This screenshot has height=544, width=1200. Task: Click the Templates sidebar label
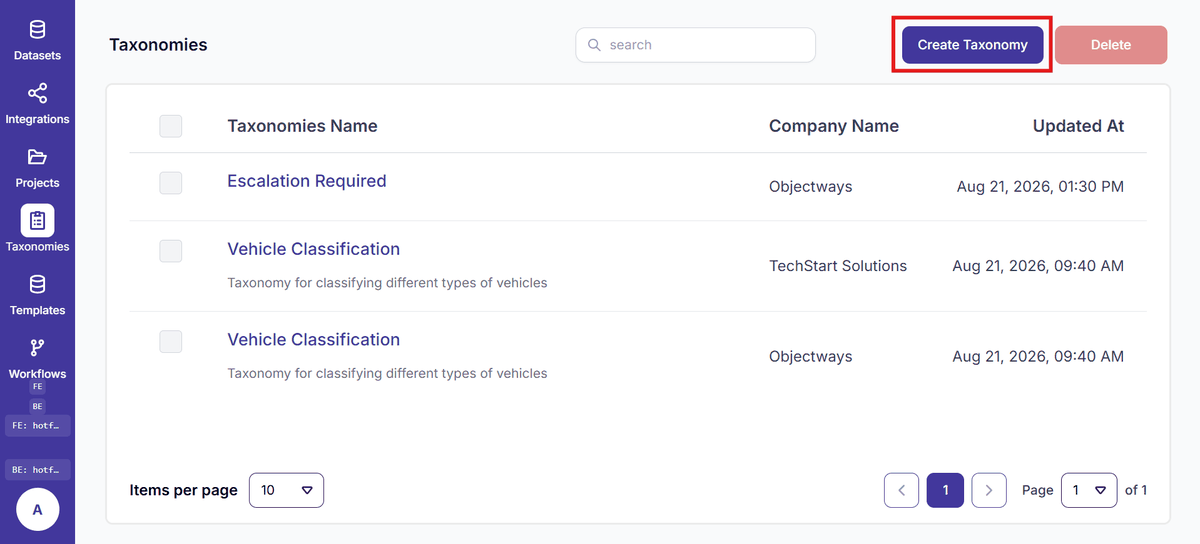click(37, 310)
